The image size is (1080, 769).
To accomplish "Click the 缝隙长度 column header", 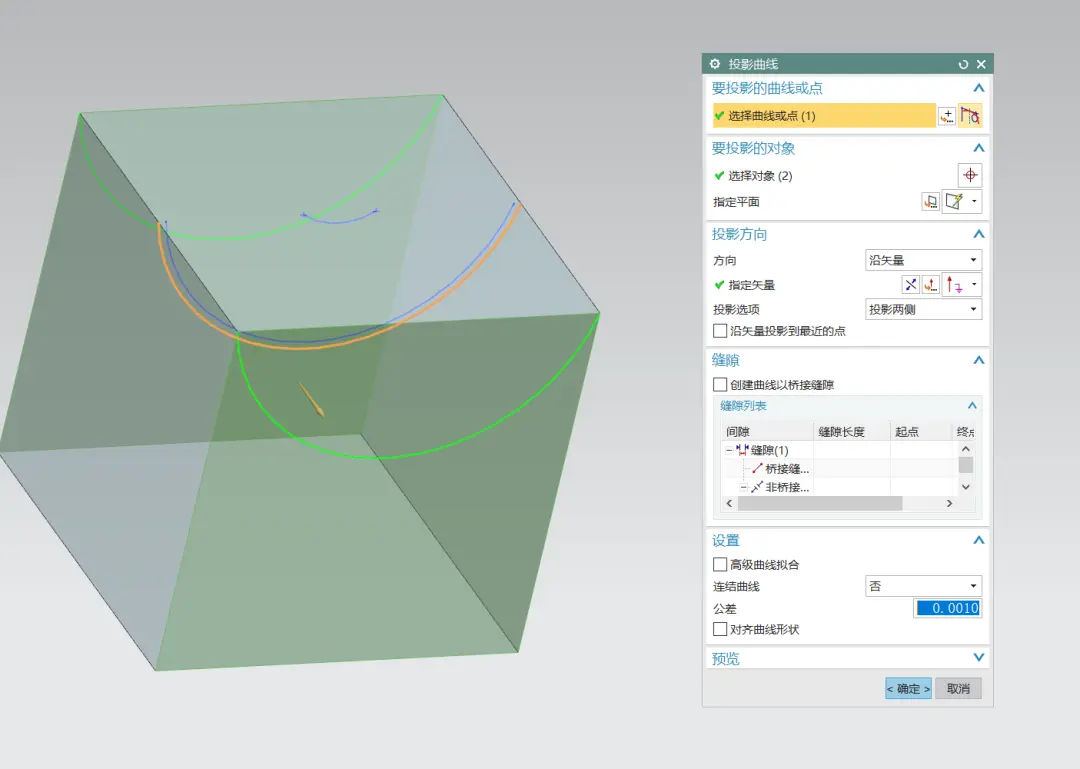I will [x=851, y=431].
